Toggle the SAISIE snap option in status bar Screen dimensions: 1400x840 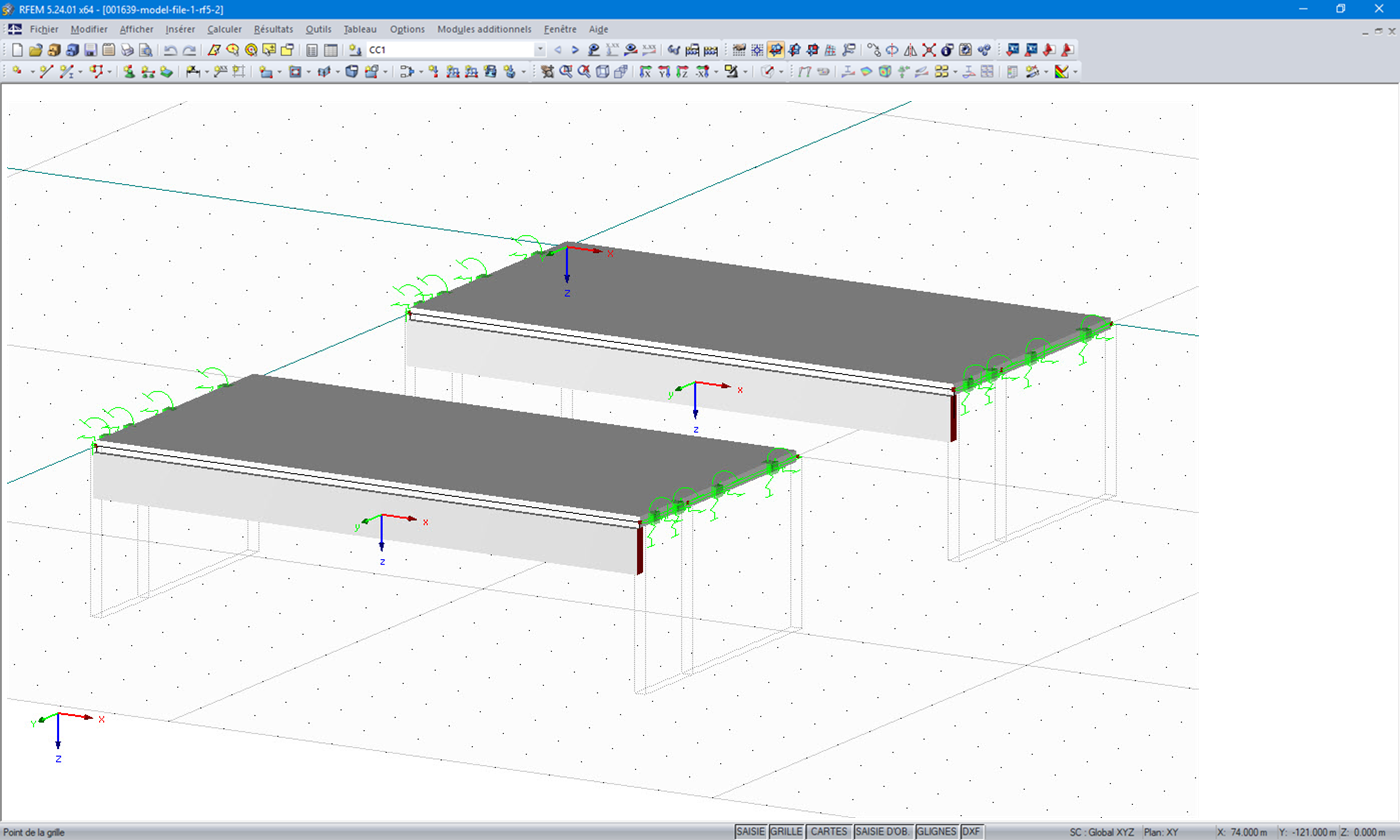(750, 832)
